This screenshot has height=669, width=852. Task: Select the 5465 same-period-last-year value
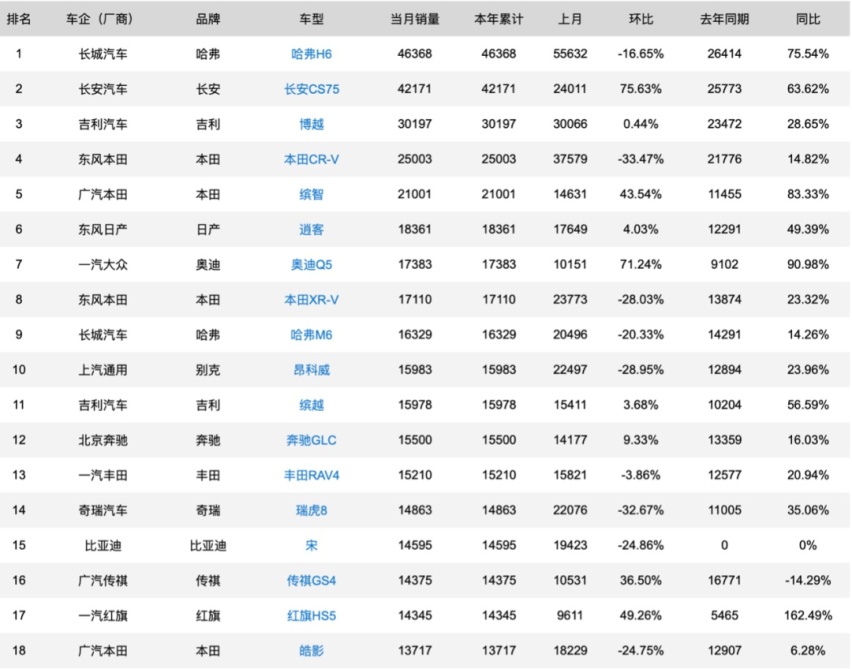tap(724, 616)
